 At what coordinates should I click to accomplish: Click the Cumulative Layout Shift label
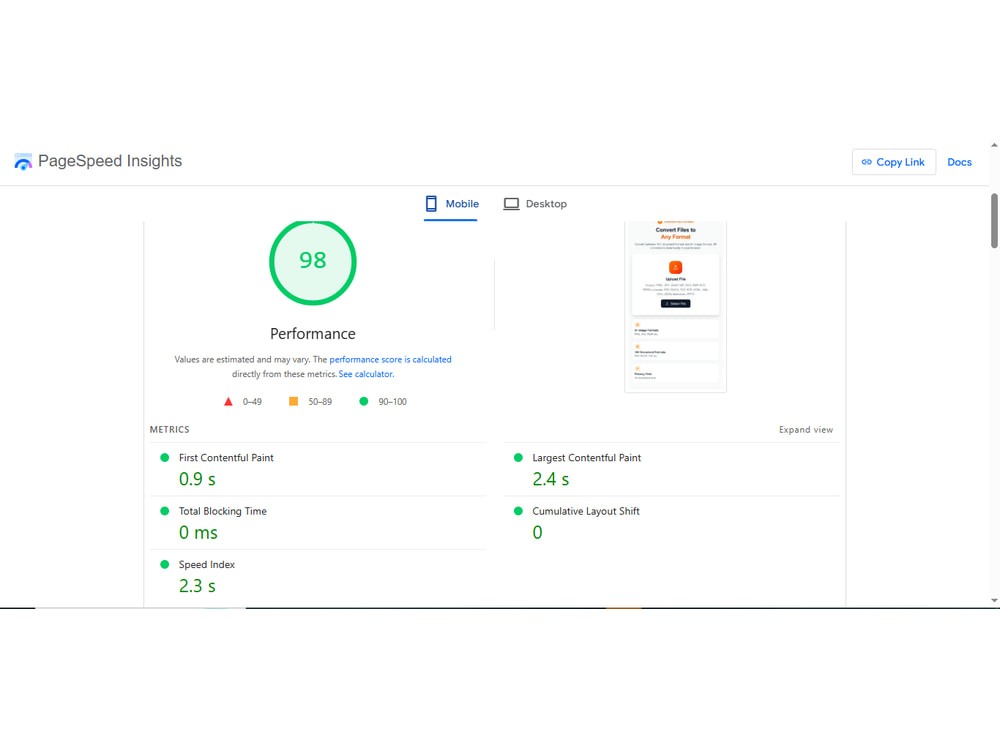coord(586,511)
